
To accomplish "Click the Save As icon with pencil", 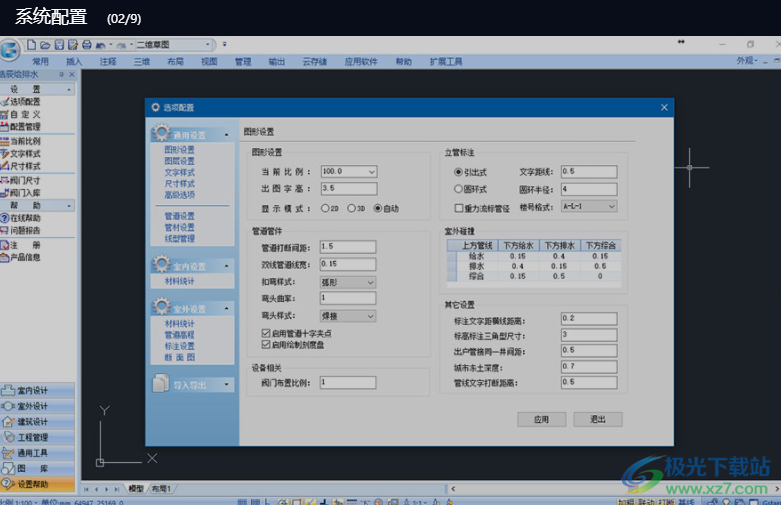I will pyautogui.click(x=73, y=45).
